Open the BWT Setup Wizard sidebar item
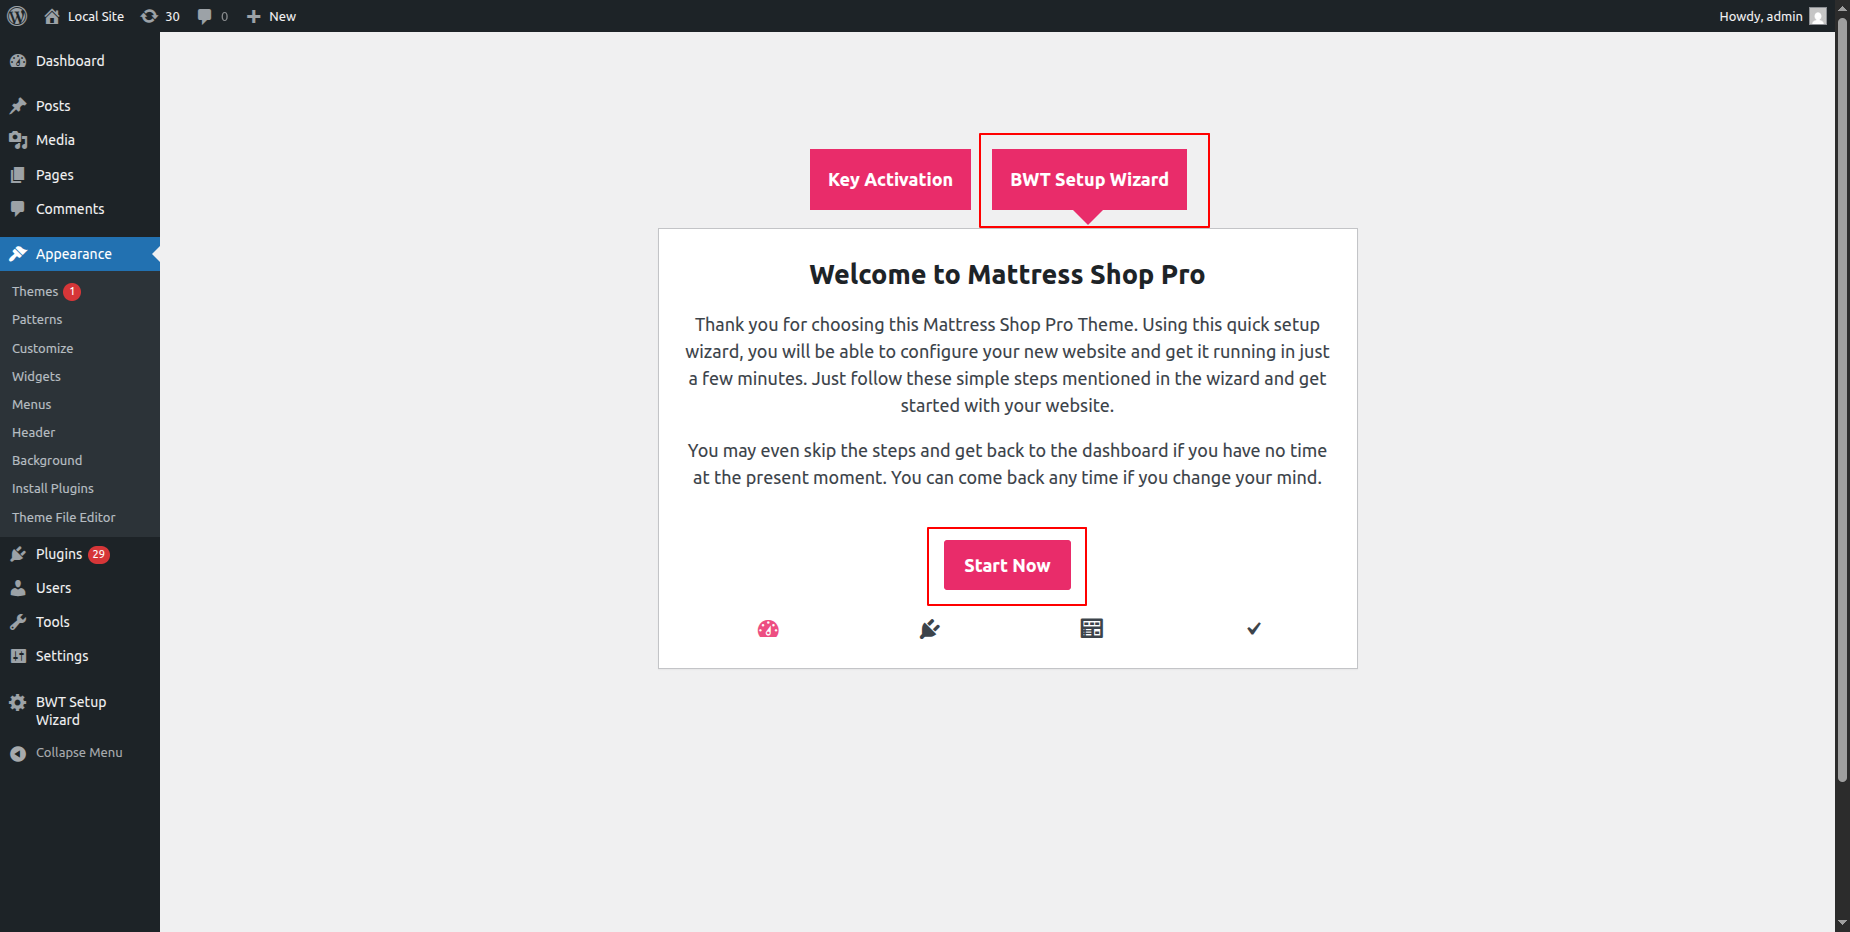1850x932 pixels. pyautogui.click(x=70, y=711)
